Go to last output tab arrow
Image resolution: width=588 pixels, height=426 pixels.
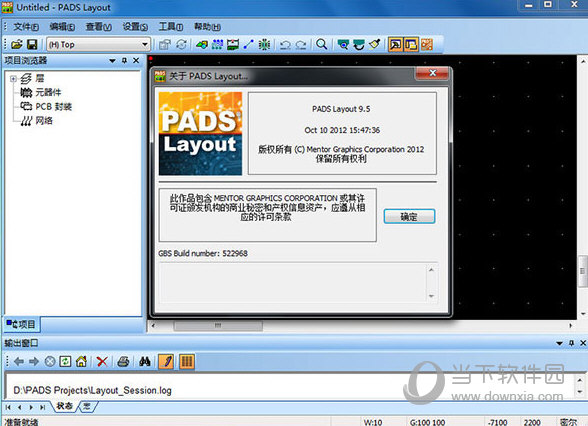[x=43, y=407]
